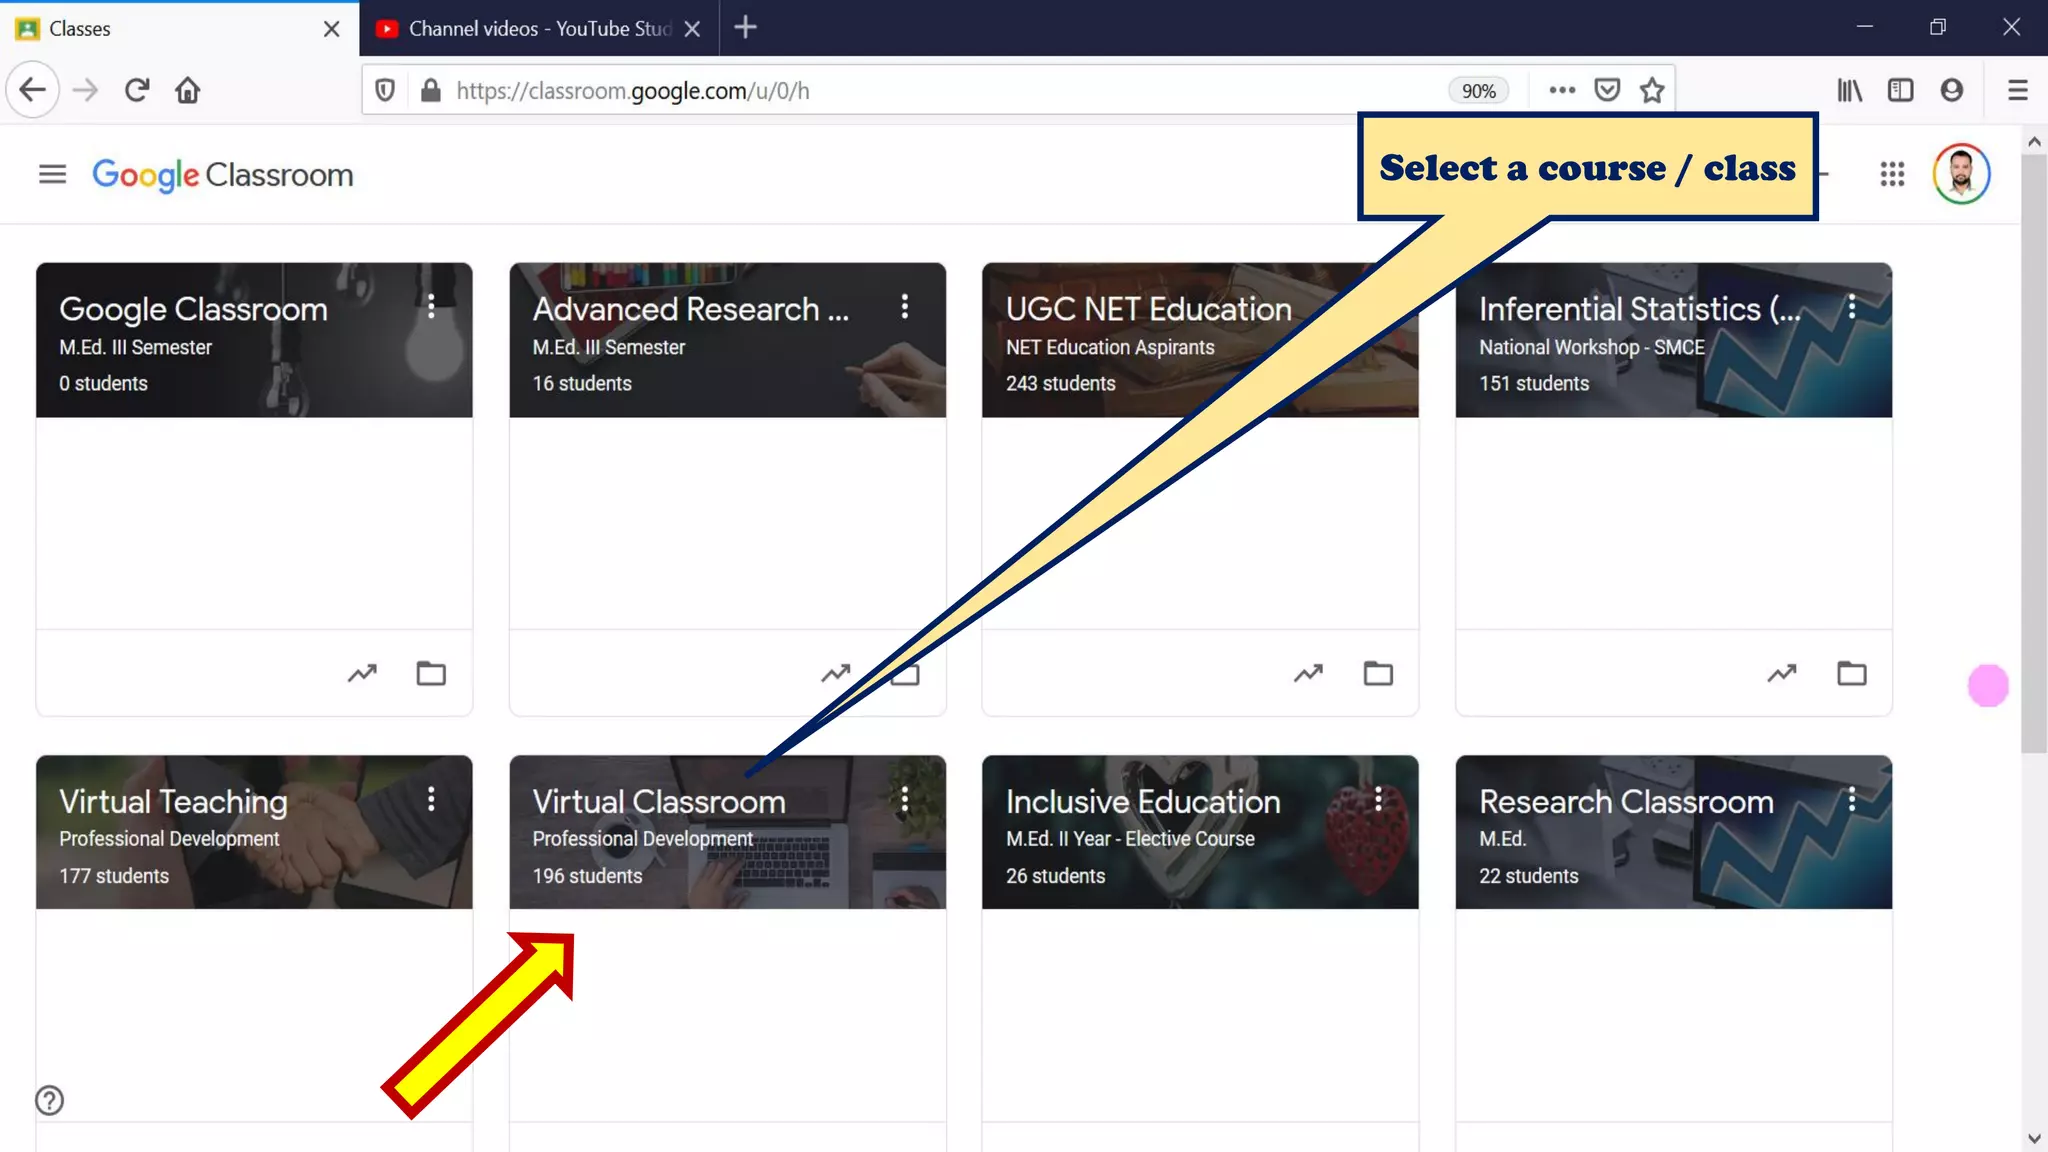
Task: Open the Inclusive Education class
Action: coord(1143,801)
